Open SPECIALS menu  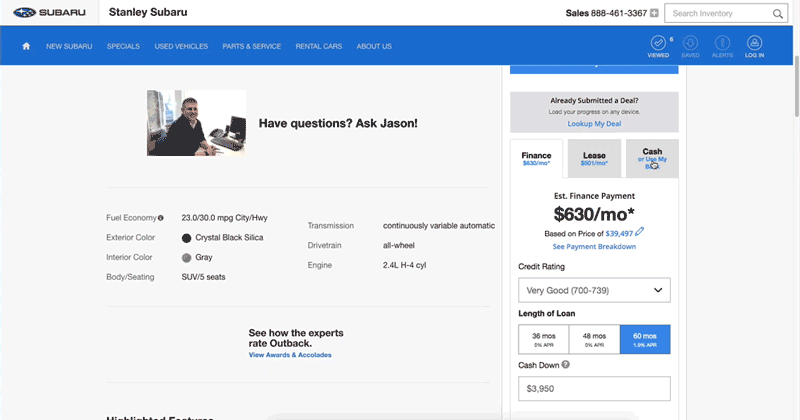[x=123, y=46]
